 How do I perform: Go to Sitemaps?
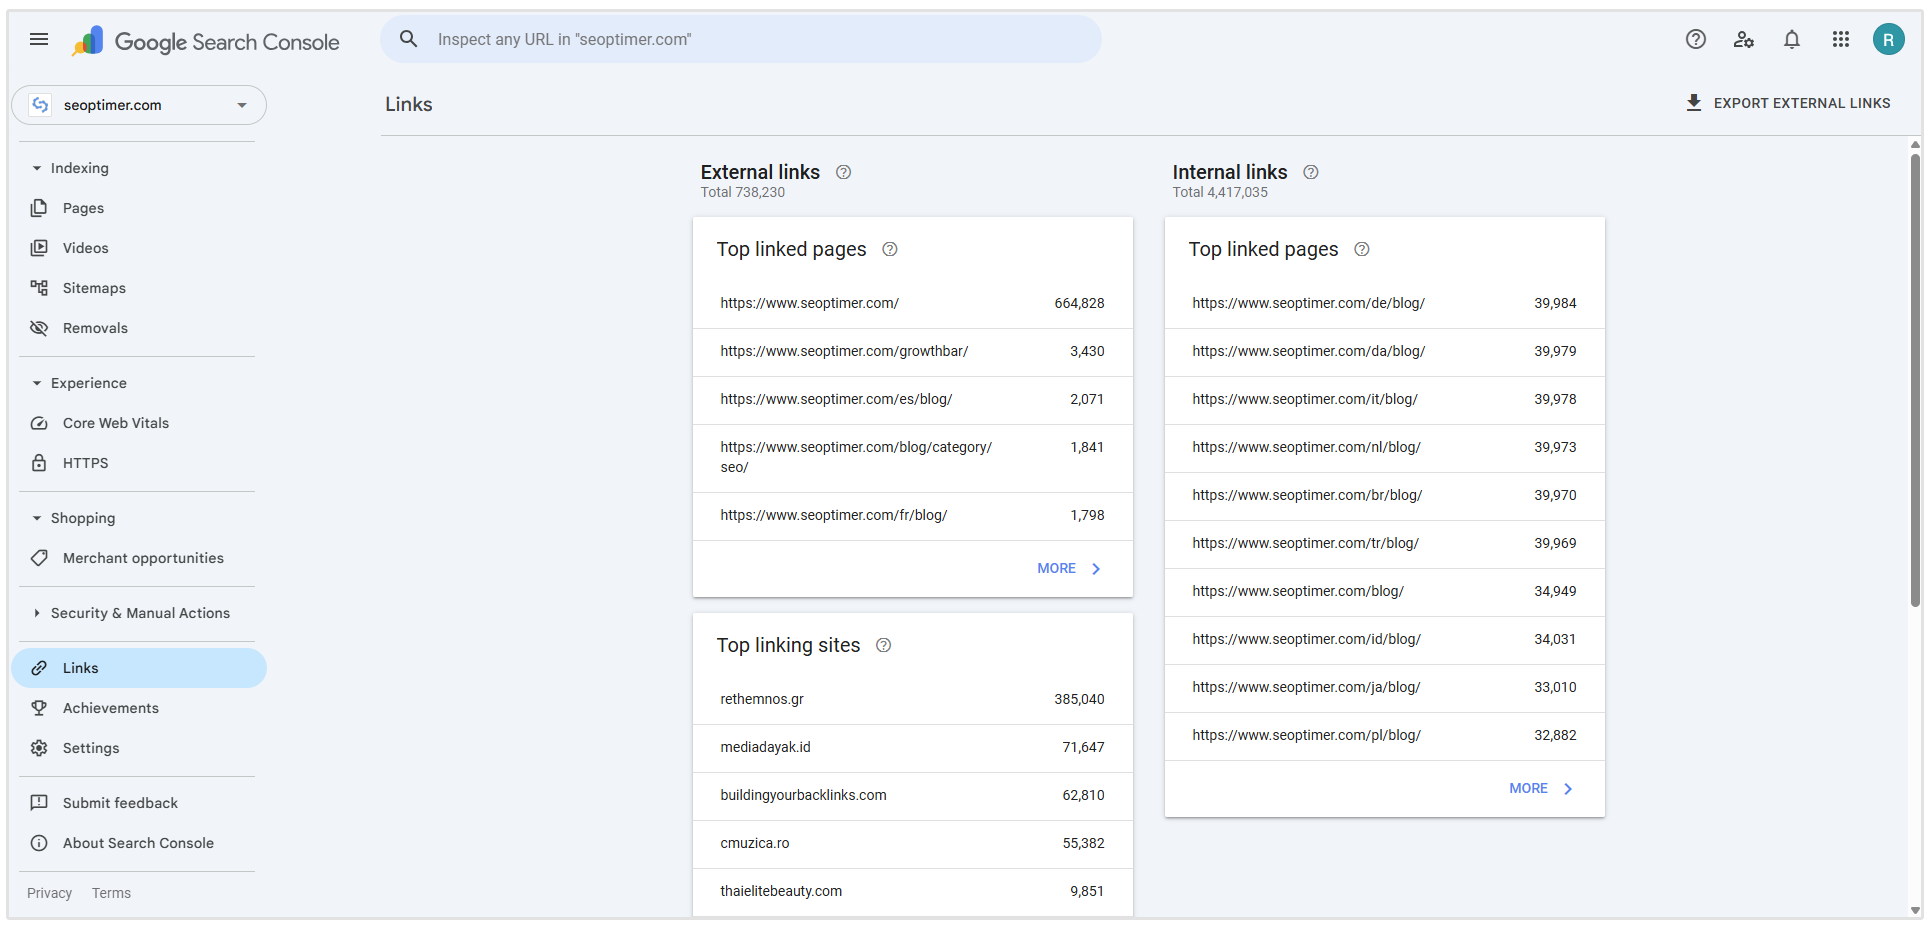[x=139, y=288]
